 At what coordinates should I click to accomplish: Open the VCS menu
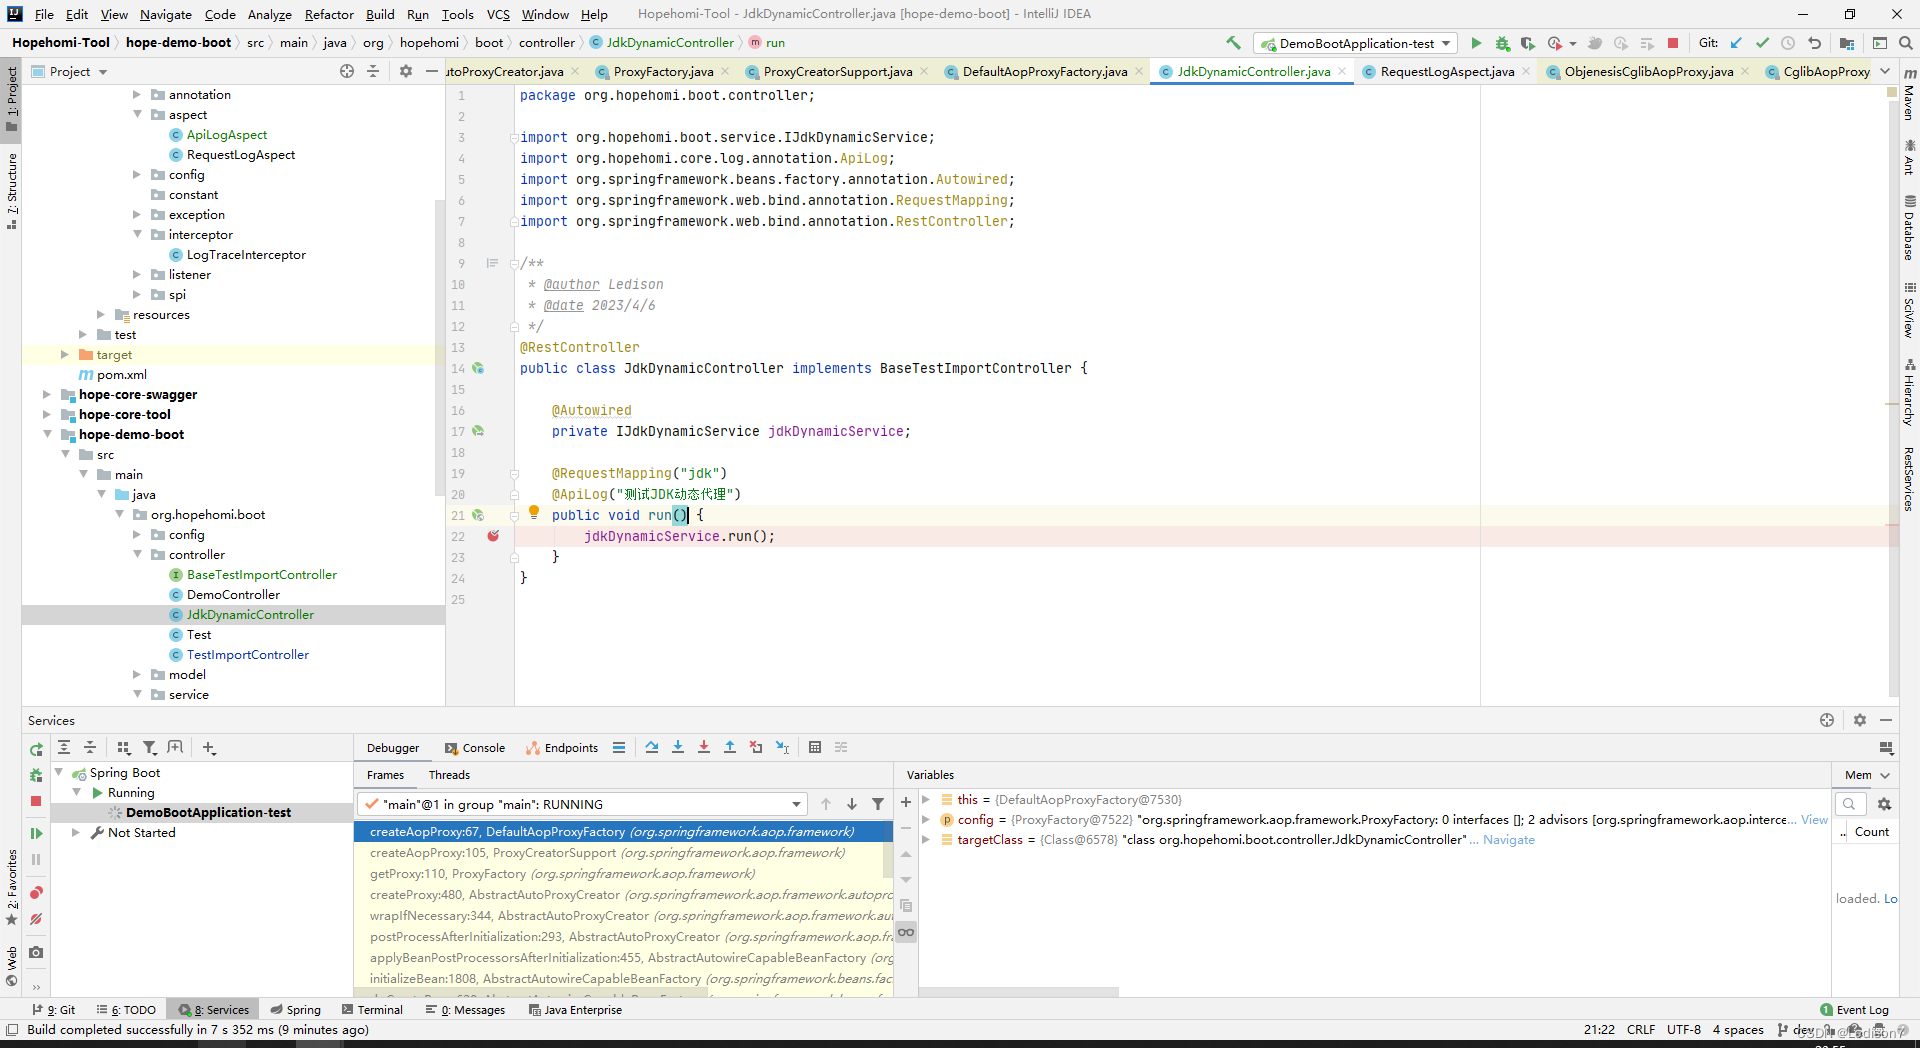498,14
